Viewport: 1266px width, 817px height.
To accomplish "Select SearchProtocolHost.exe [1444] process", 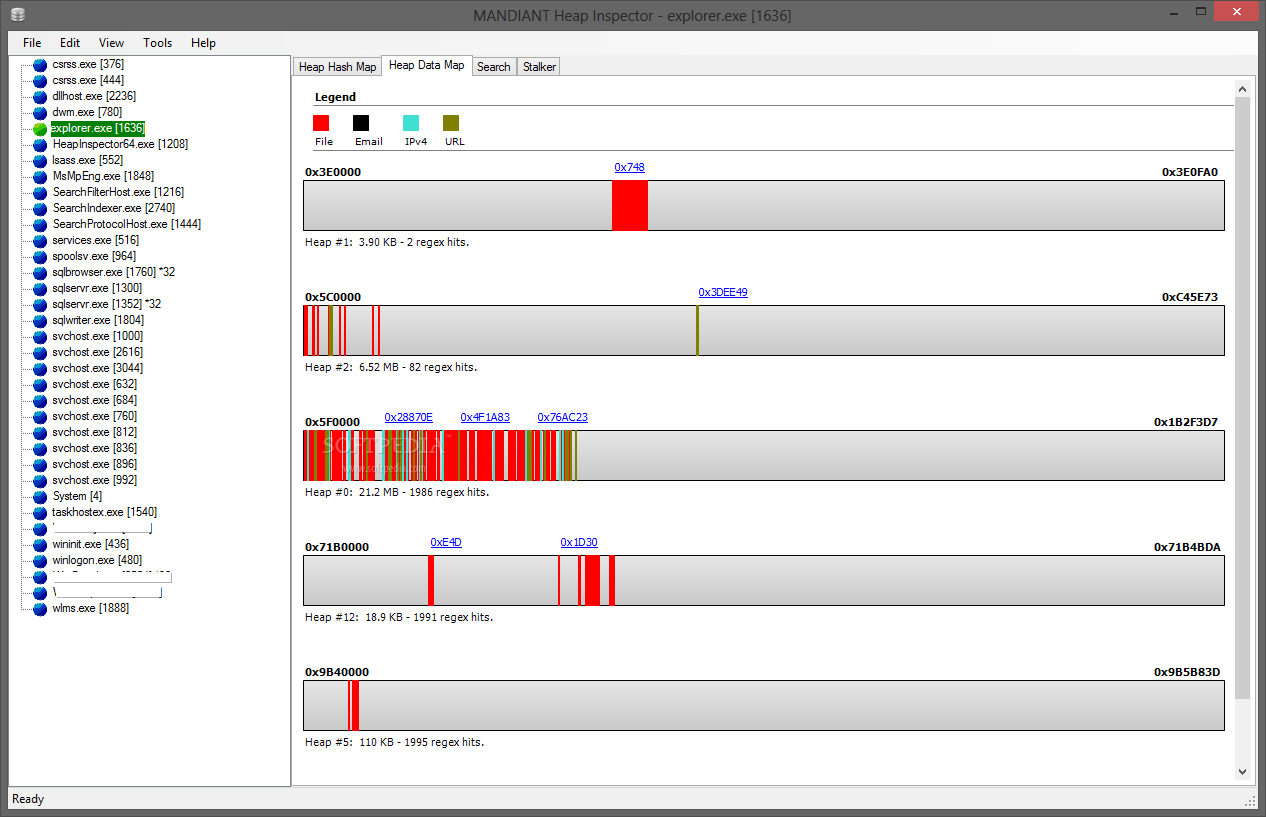I will tap(127, 224).
